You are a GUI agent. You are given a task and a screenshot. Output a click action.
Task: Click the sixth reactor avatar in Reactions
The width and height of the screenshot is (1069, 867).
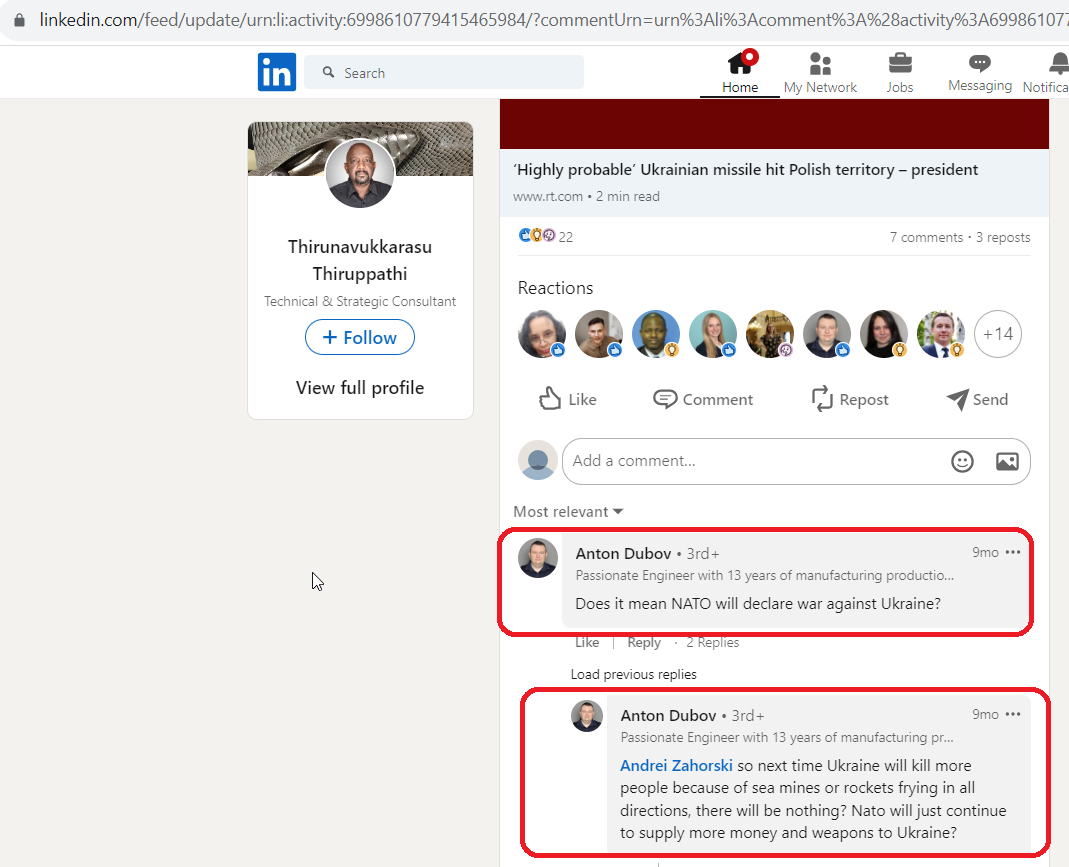(827, 334)
